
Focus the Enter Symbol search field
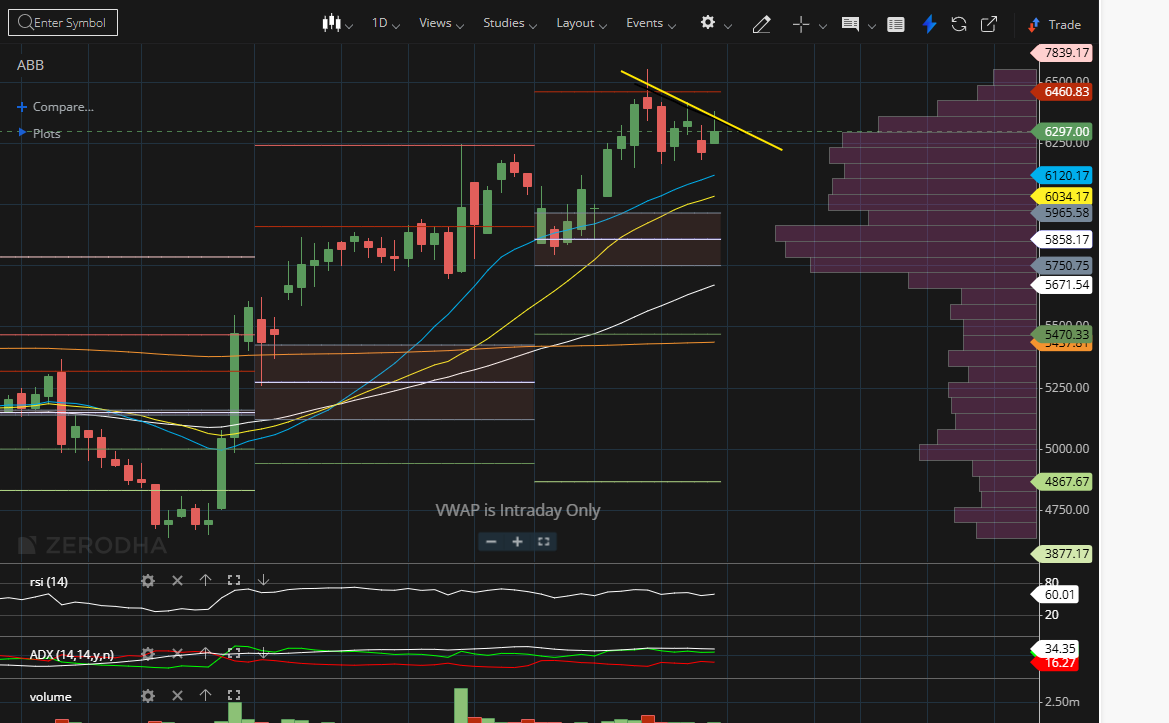click(63, 22)
